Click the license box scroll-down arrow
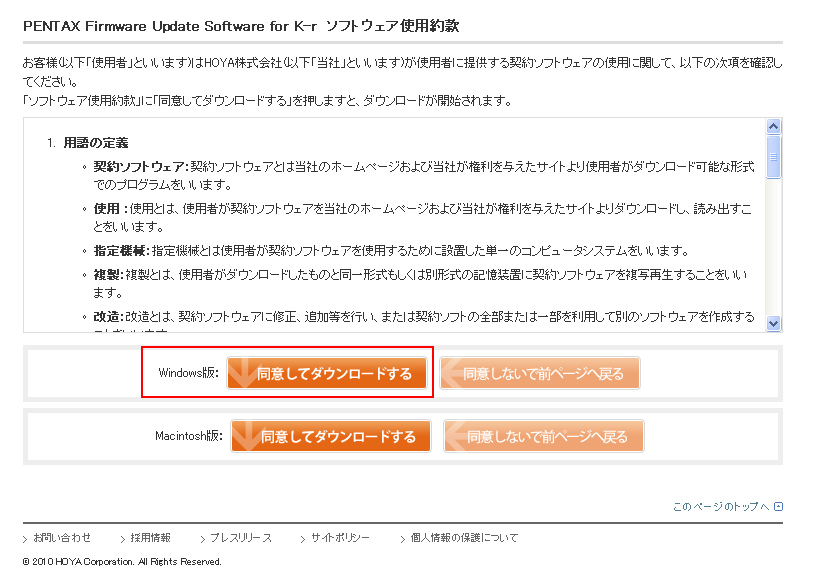 click(773, 324)
